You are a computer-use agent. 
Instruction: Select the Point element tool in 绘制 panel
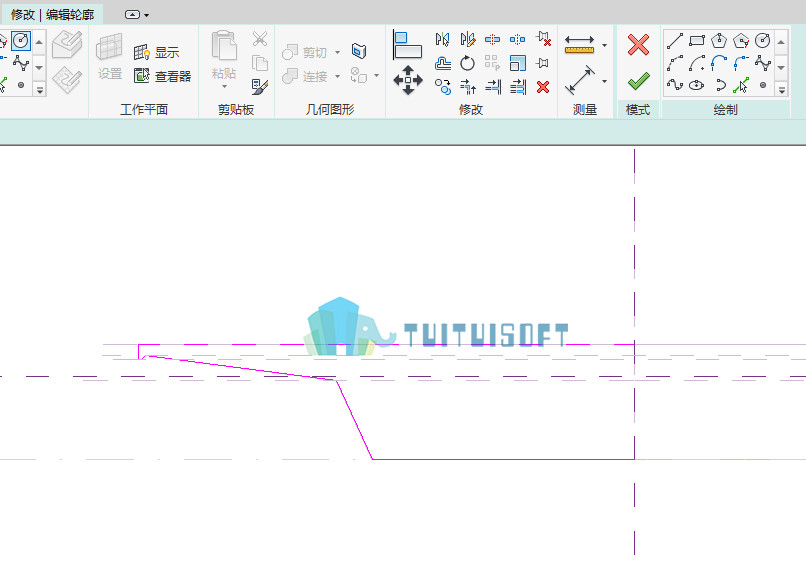click(763, 85)
